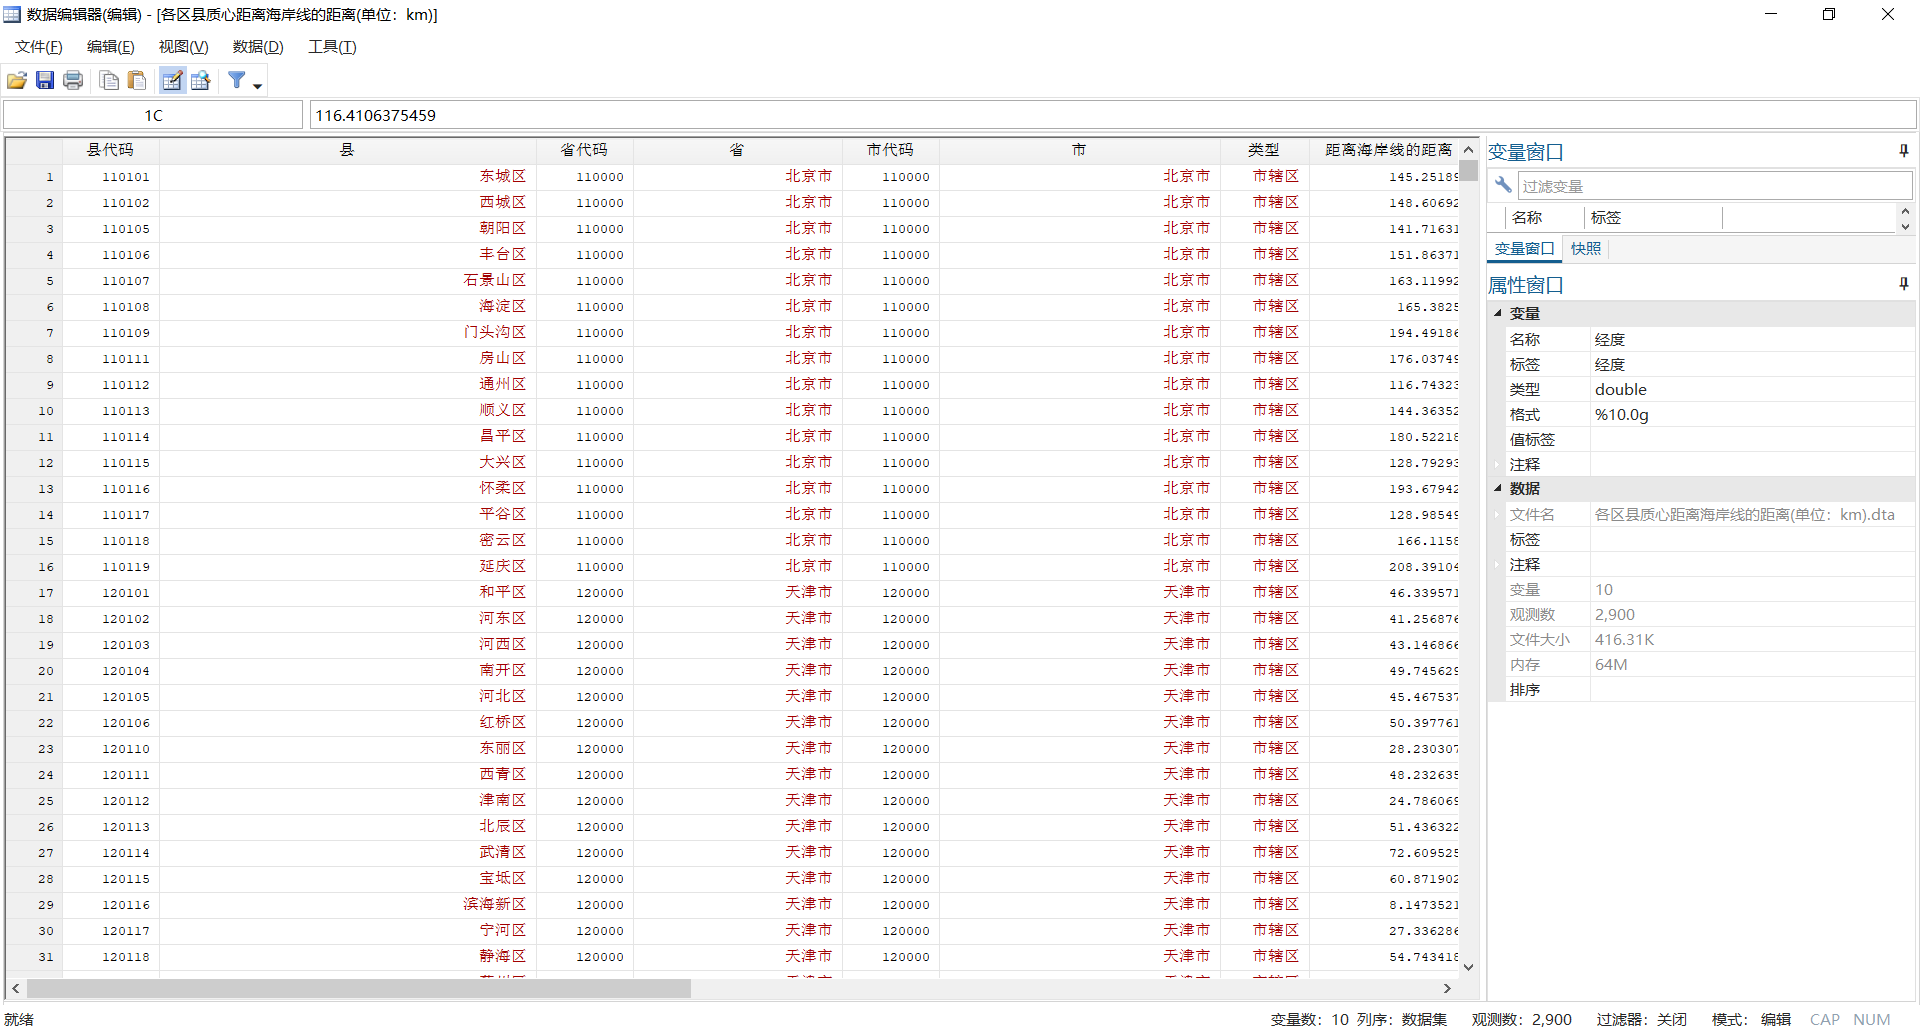
Task: Open the 数据(D) menu
Action: tap(258, 47)
